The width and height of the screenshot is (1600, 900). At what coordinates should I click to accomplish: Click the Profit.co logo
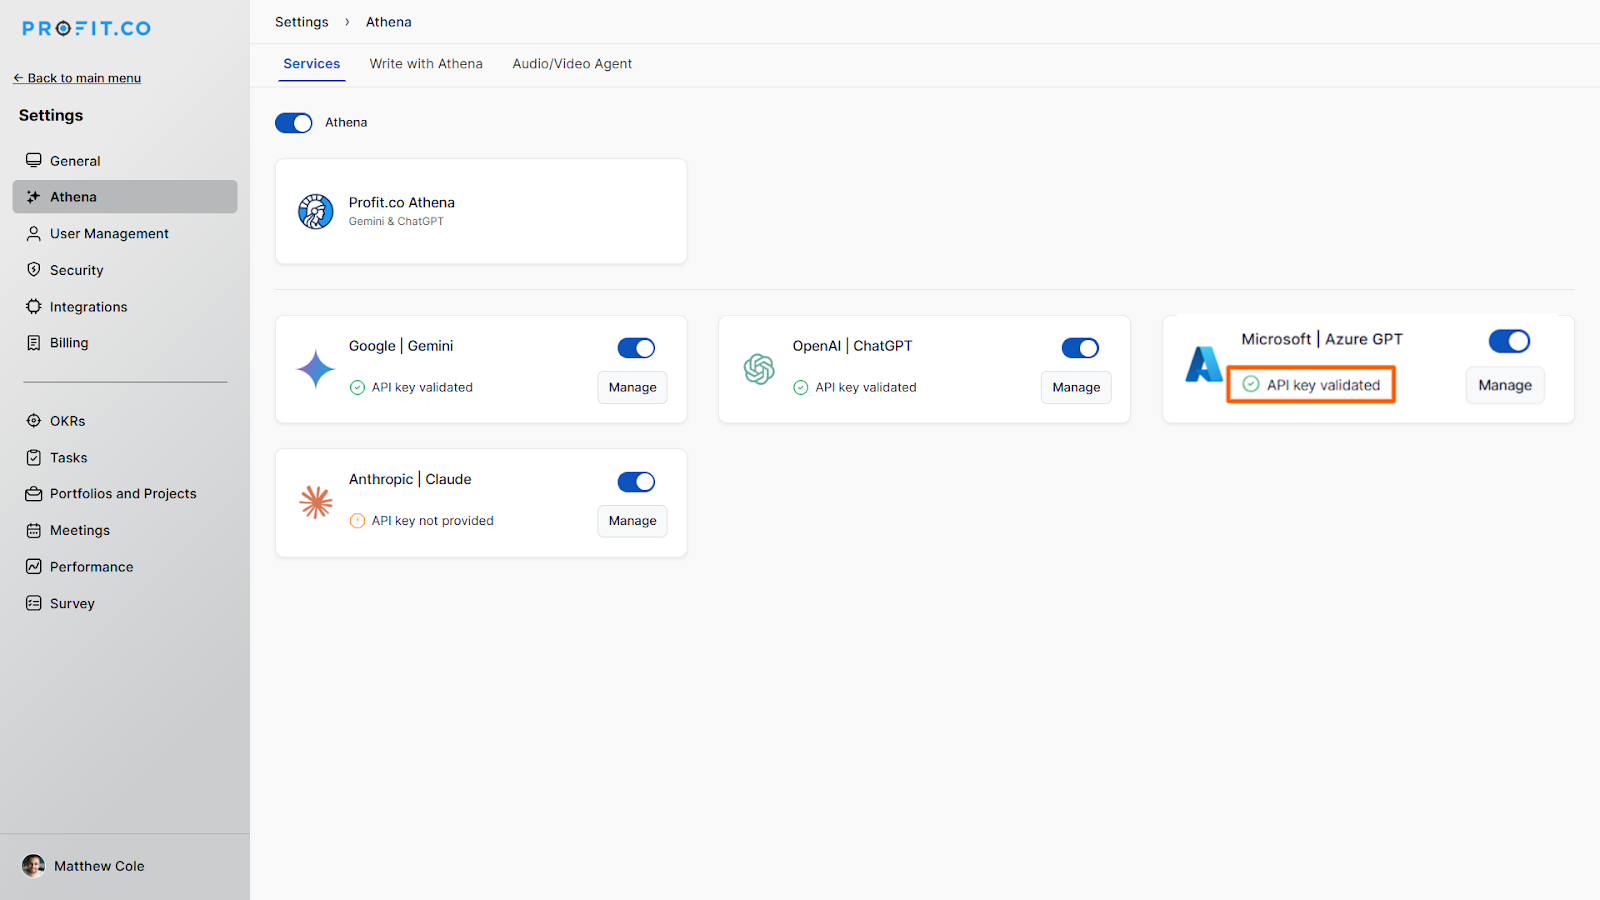[x=87, y=28]
